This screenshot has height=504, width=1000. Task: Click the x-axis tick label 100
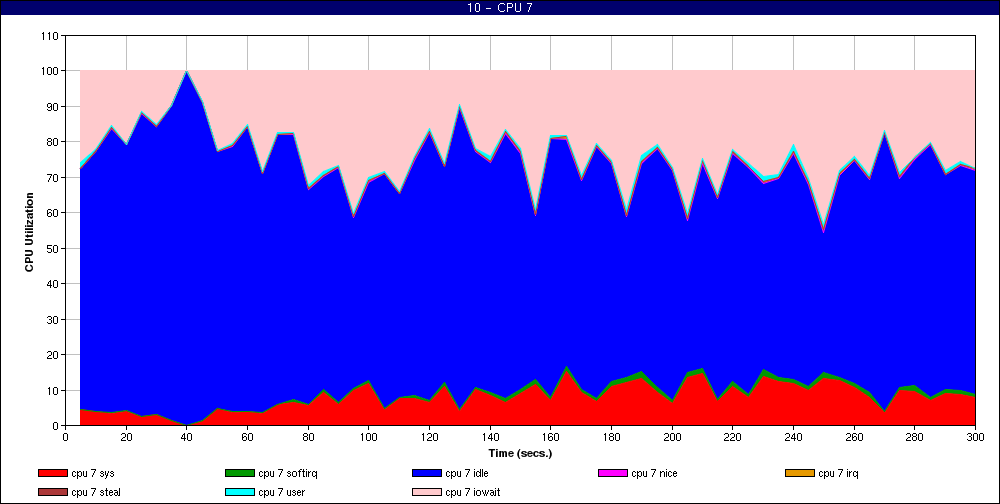tap(369, 437)
